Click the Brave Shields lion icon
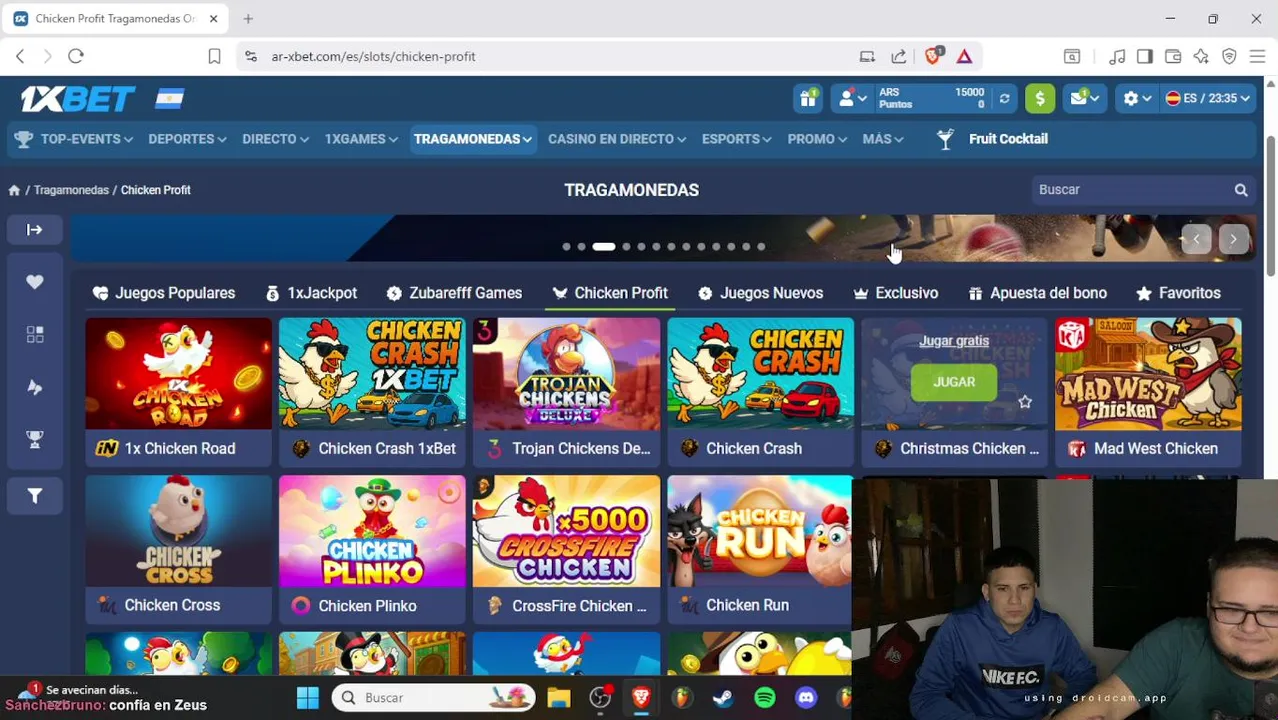Viewport: 1278px width, 720px height. 933,57
